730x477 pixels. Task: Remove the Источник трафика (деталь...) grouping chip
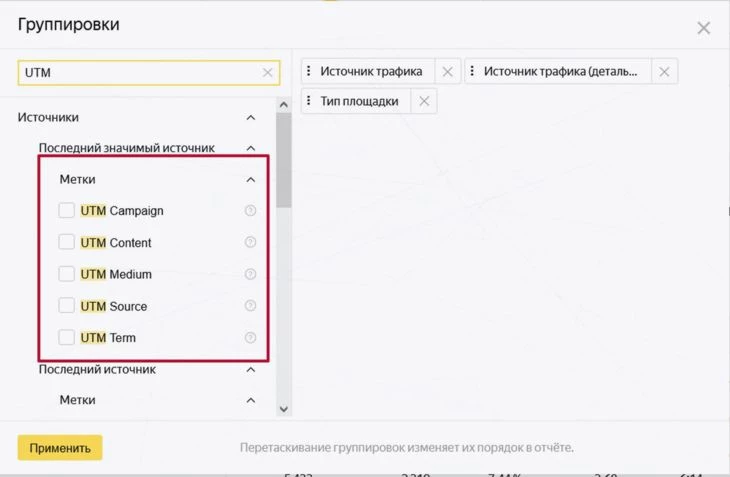tap(664, 72)
